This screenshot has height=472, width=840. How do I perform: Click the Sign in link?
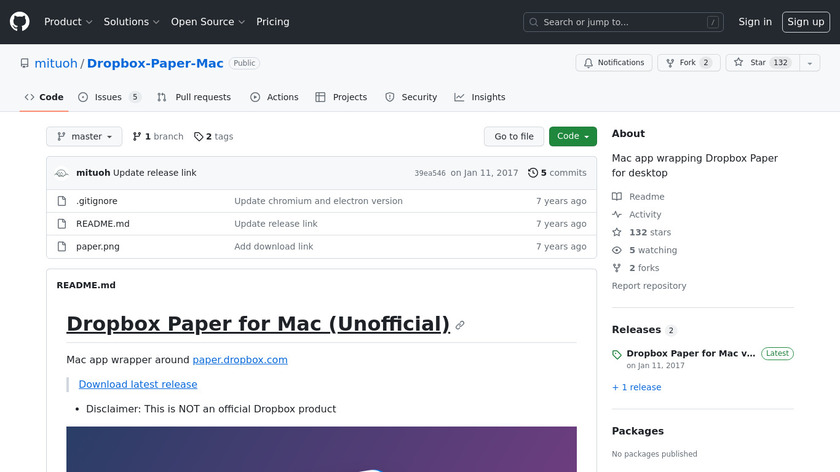point(755,22)
